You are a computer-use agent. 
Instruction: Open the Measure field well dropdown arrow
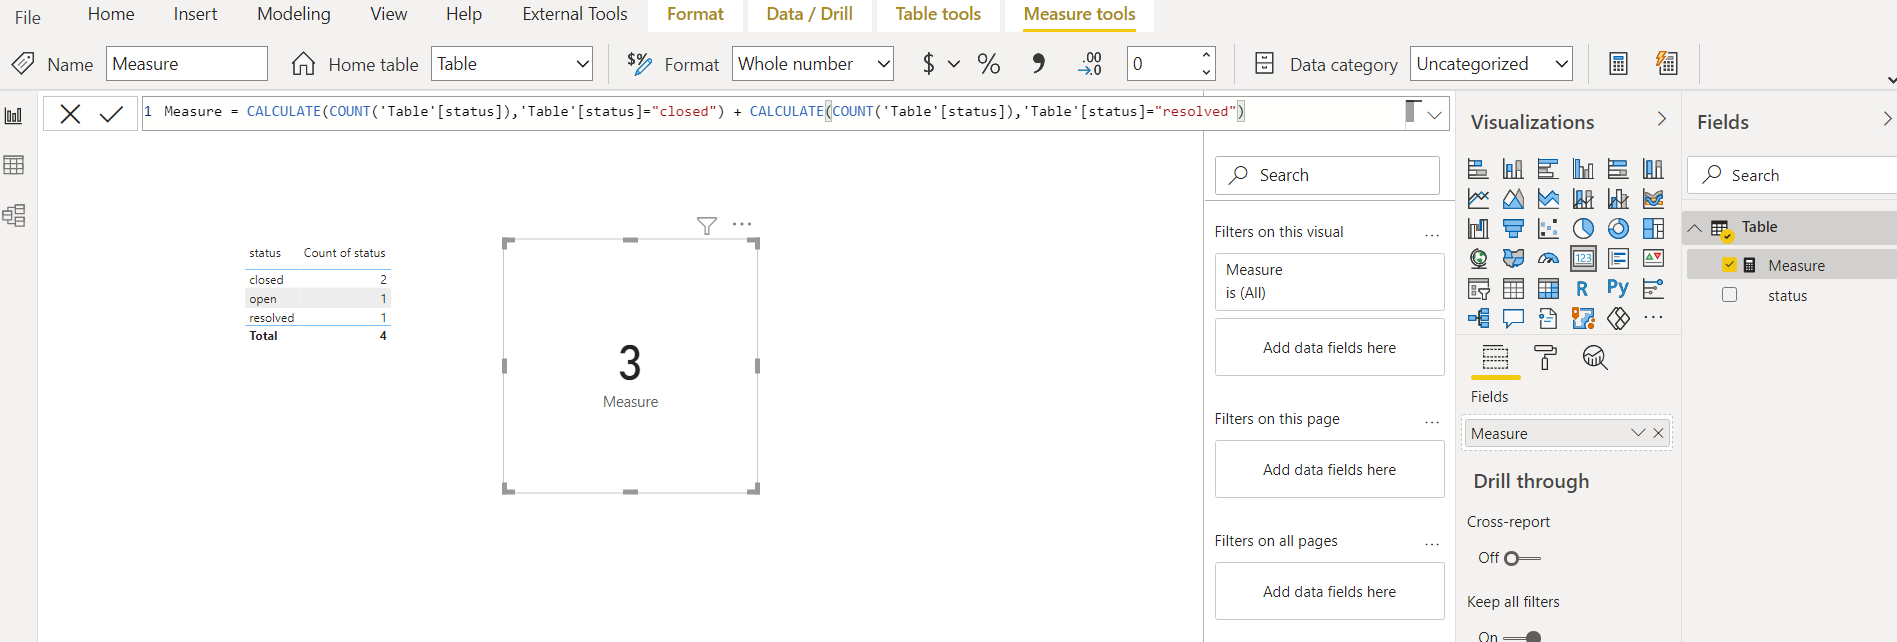pyautogui.click(x=1638, y=433)
